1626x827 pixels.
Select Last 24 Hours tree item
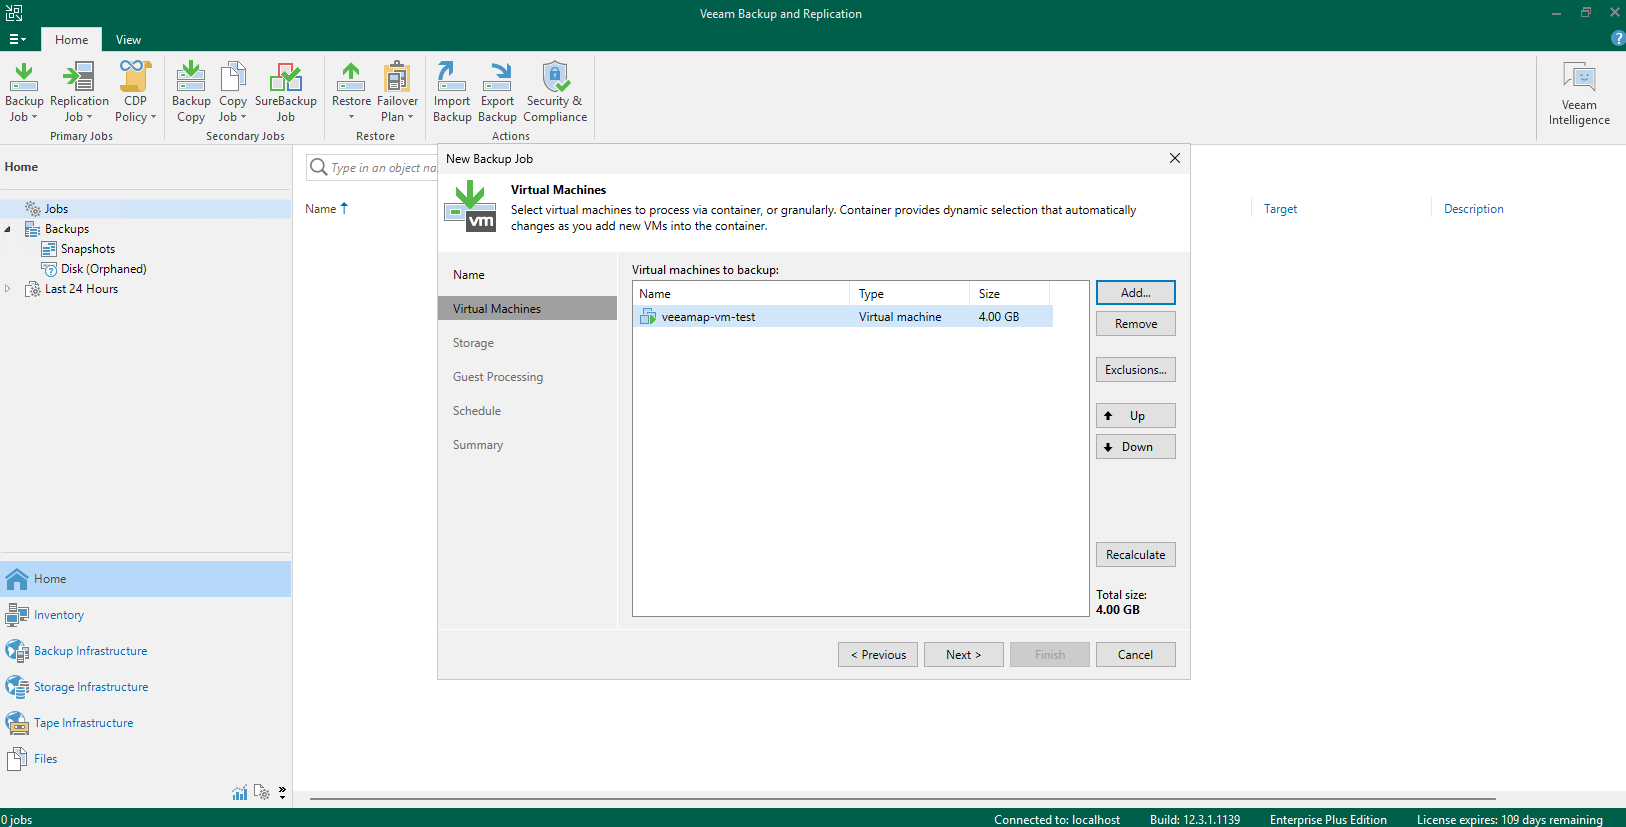coord(81,289)
